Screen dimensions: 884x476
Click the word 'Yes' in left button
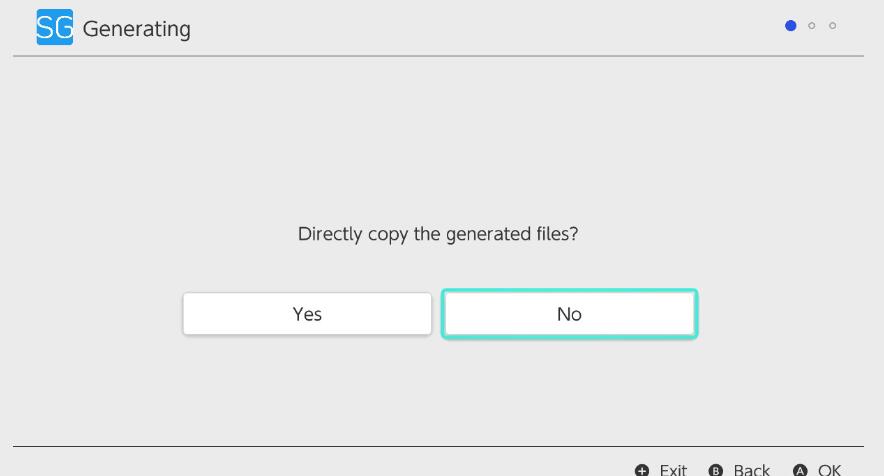pos(307,314)
